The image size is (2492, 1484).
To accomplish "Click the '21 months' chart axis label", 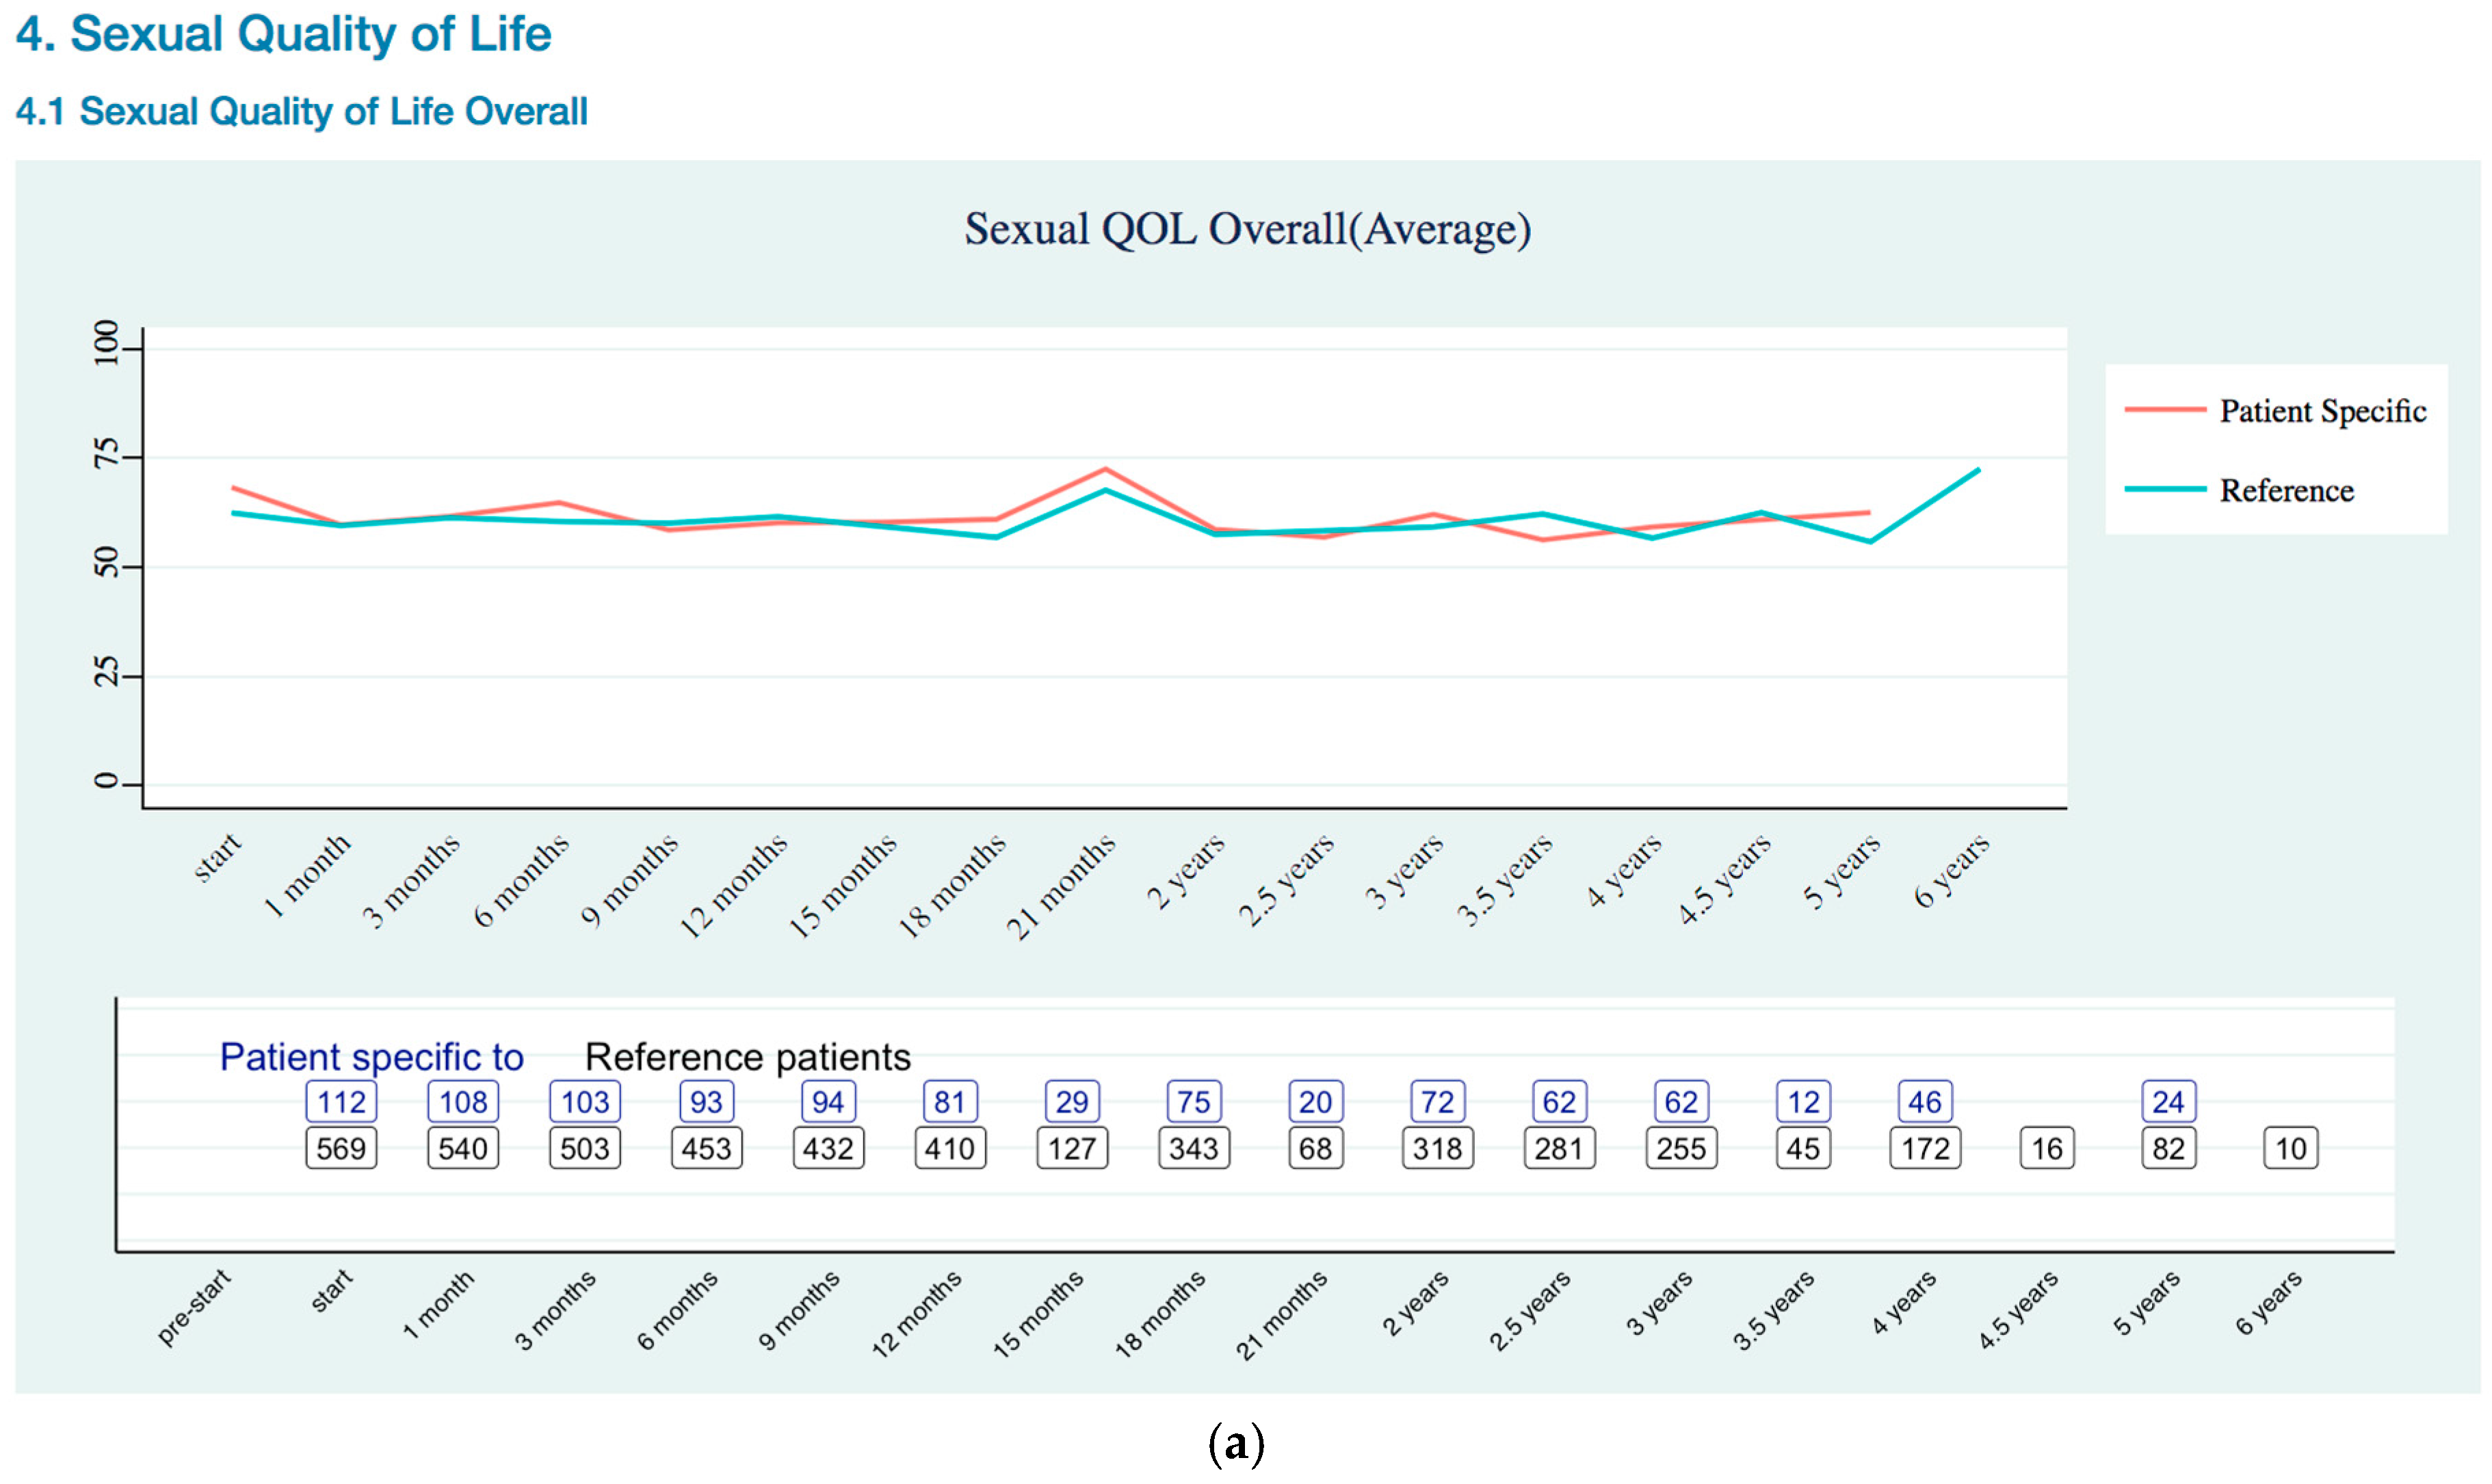I will 1061,886.
